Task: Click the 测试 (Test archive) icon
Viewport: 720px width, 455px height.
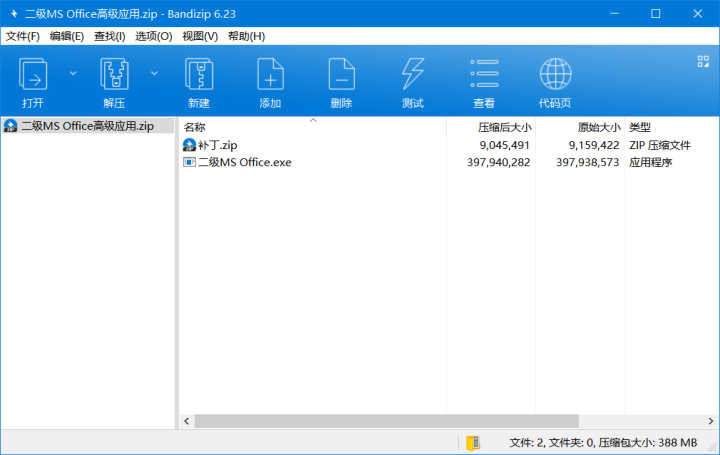Action: point(412,76)
